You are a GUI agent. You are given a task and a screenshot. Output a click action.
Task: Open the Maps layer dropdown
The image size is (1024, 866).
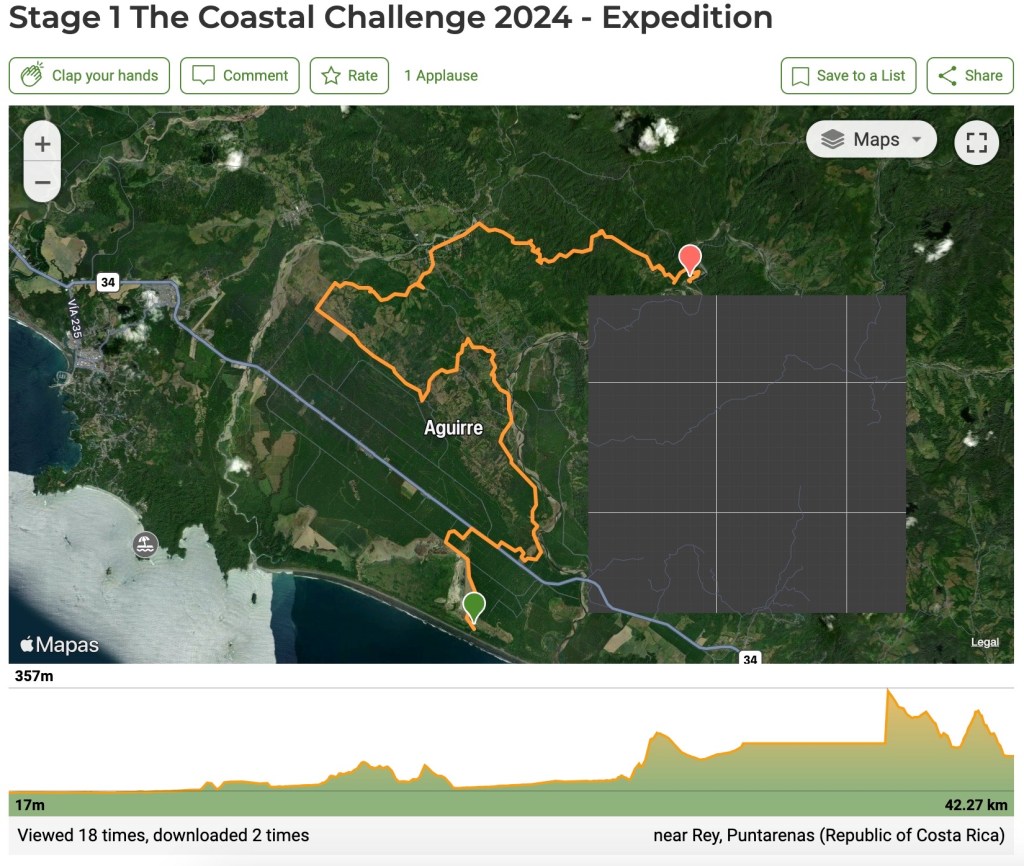click(x=871, y=140)
